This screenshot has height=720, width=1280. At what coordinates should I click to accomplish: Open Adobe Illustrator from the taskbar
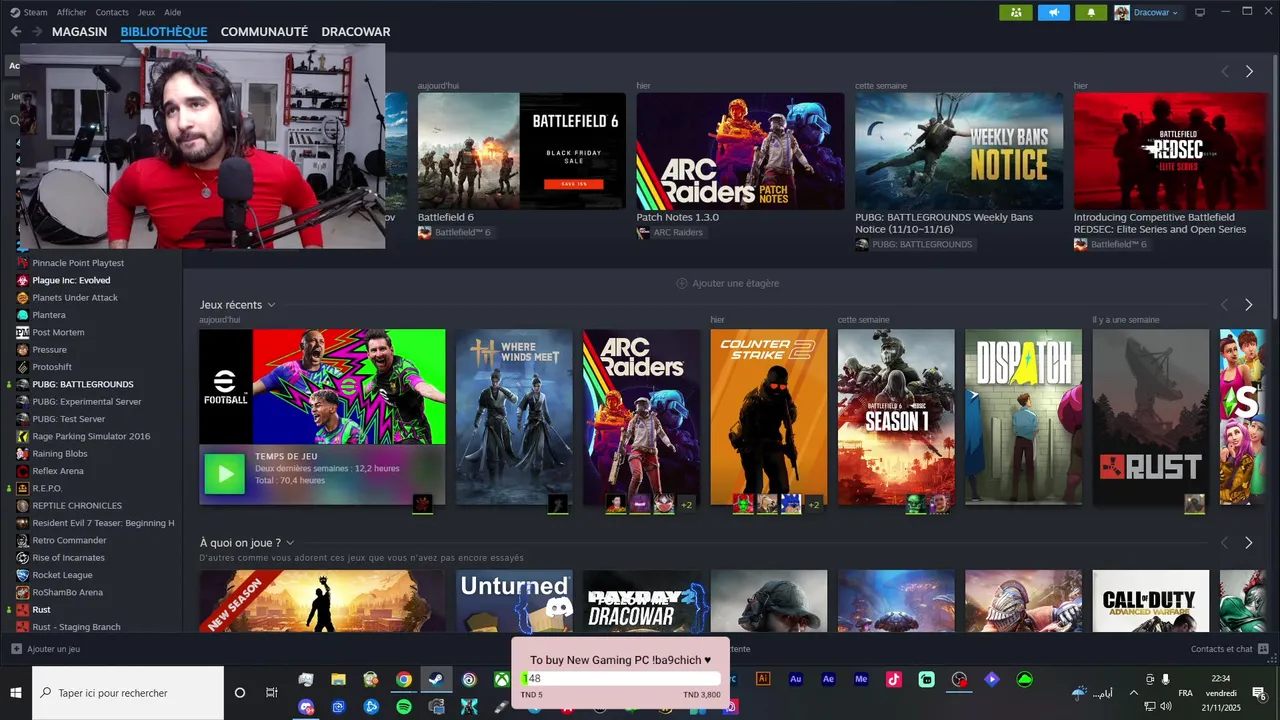(763, 679)
